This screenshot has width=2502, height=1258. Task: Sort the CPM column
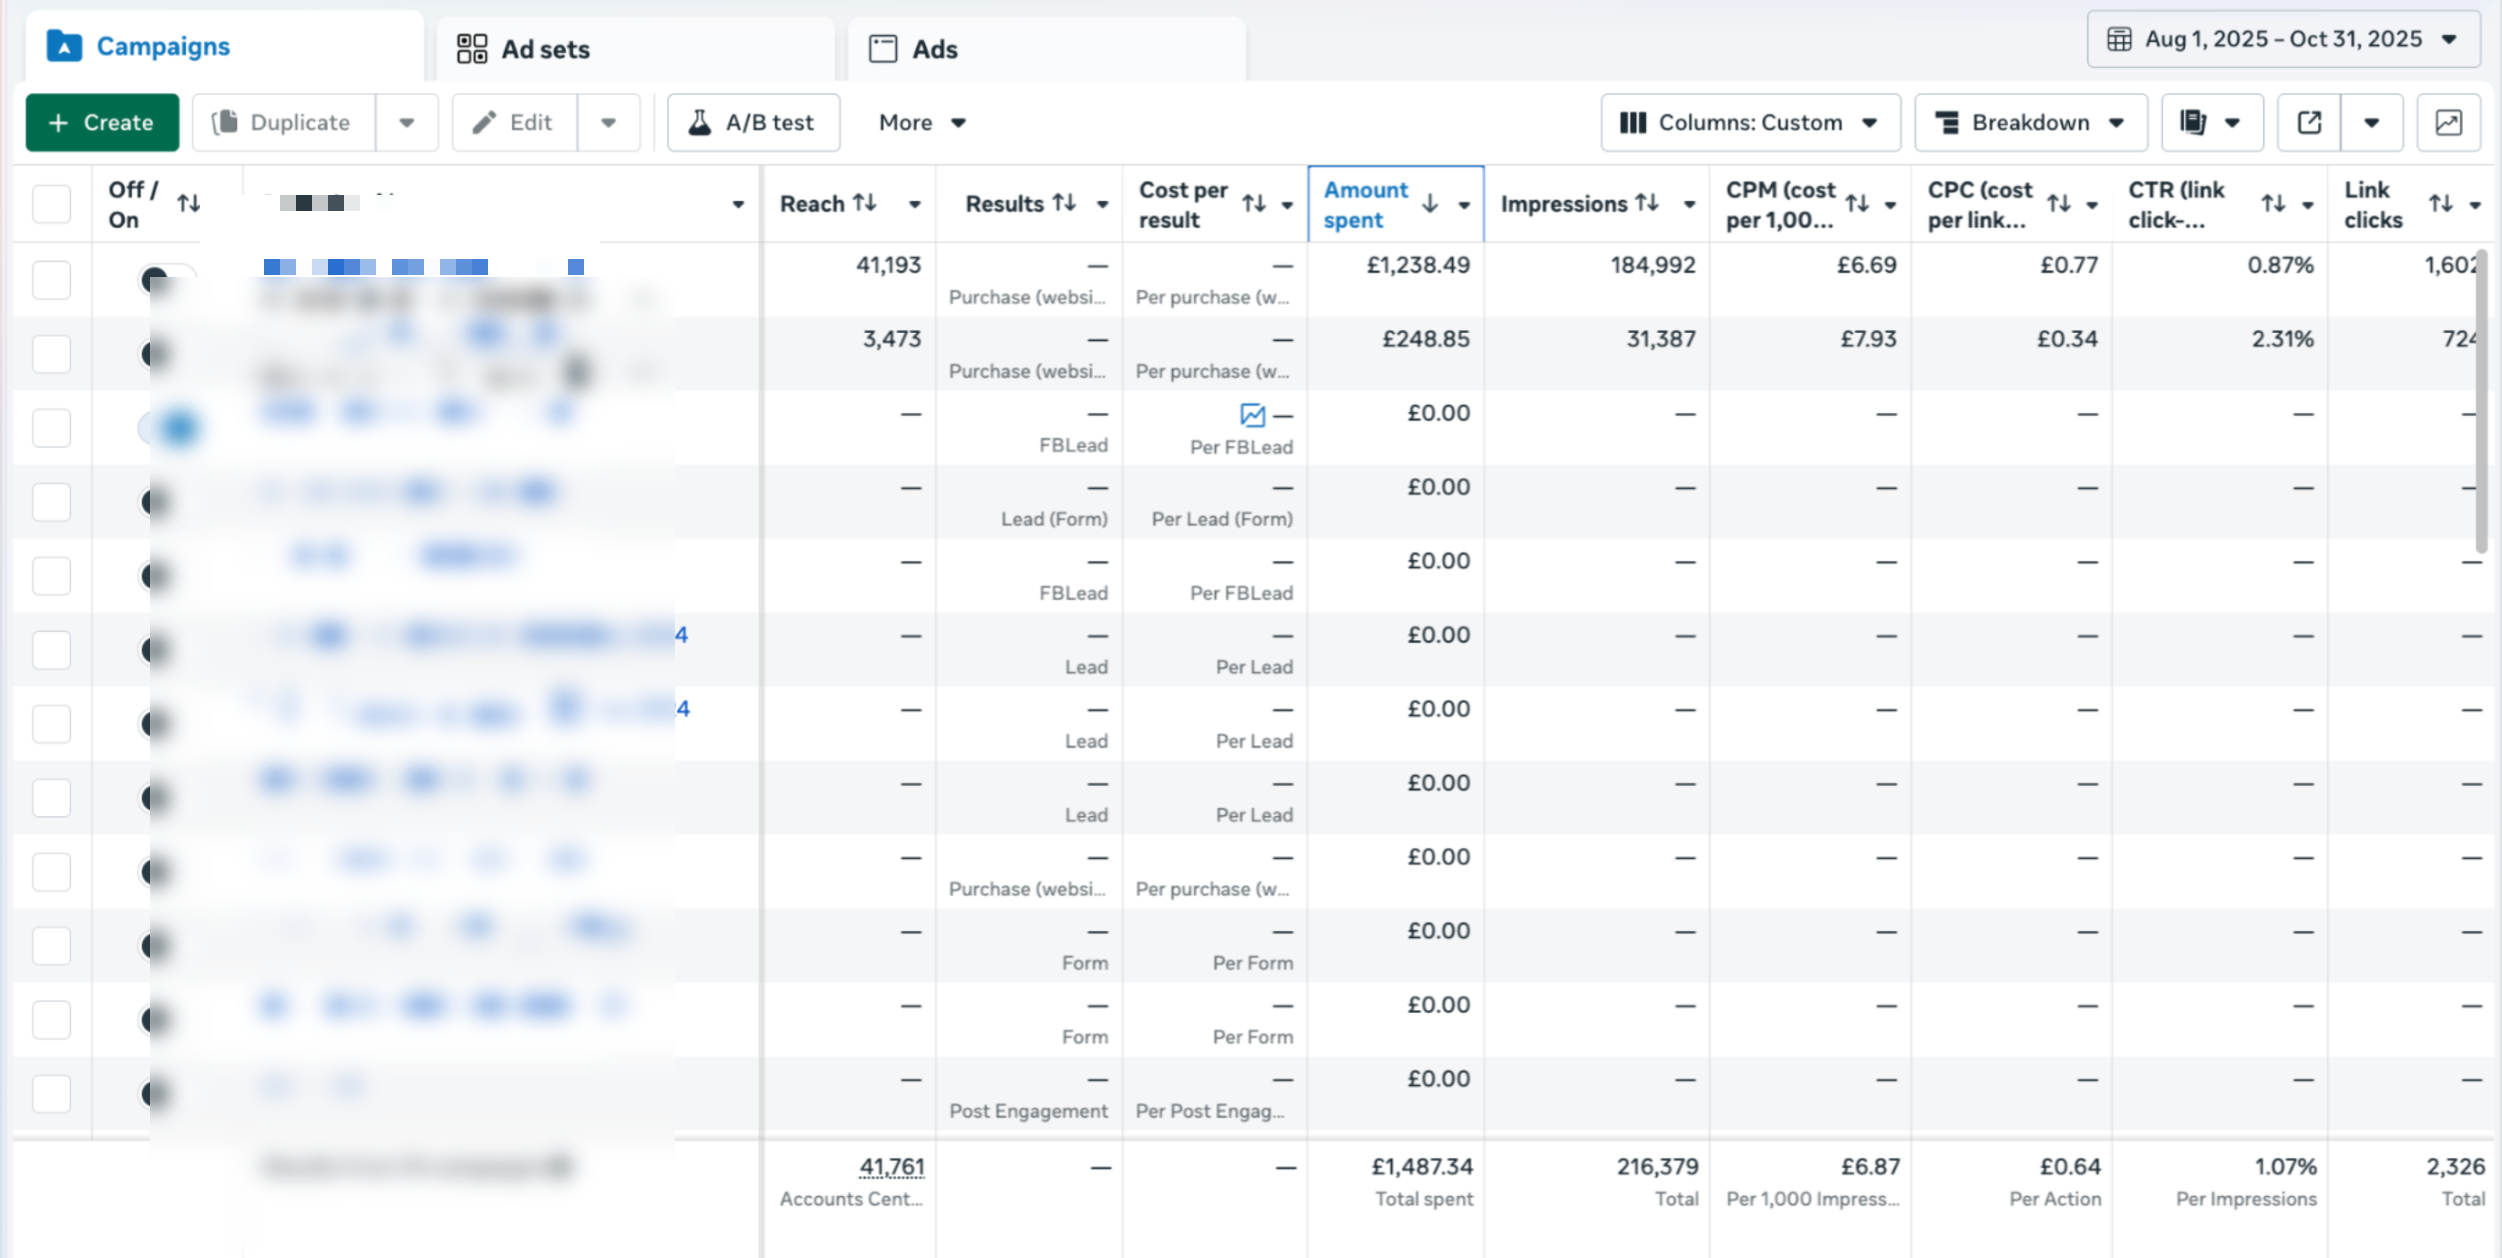pyautogui.click(x=1857, y=204)
